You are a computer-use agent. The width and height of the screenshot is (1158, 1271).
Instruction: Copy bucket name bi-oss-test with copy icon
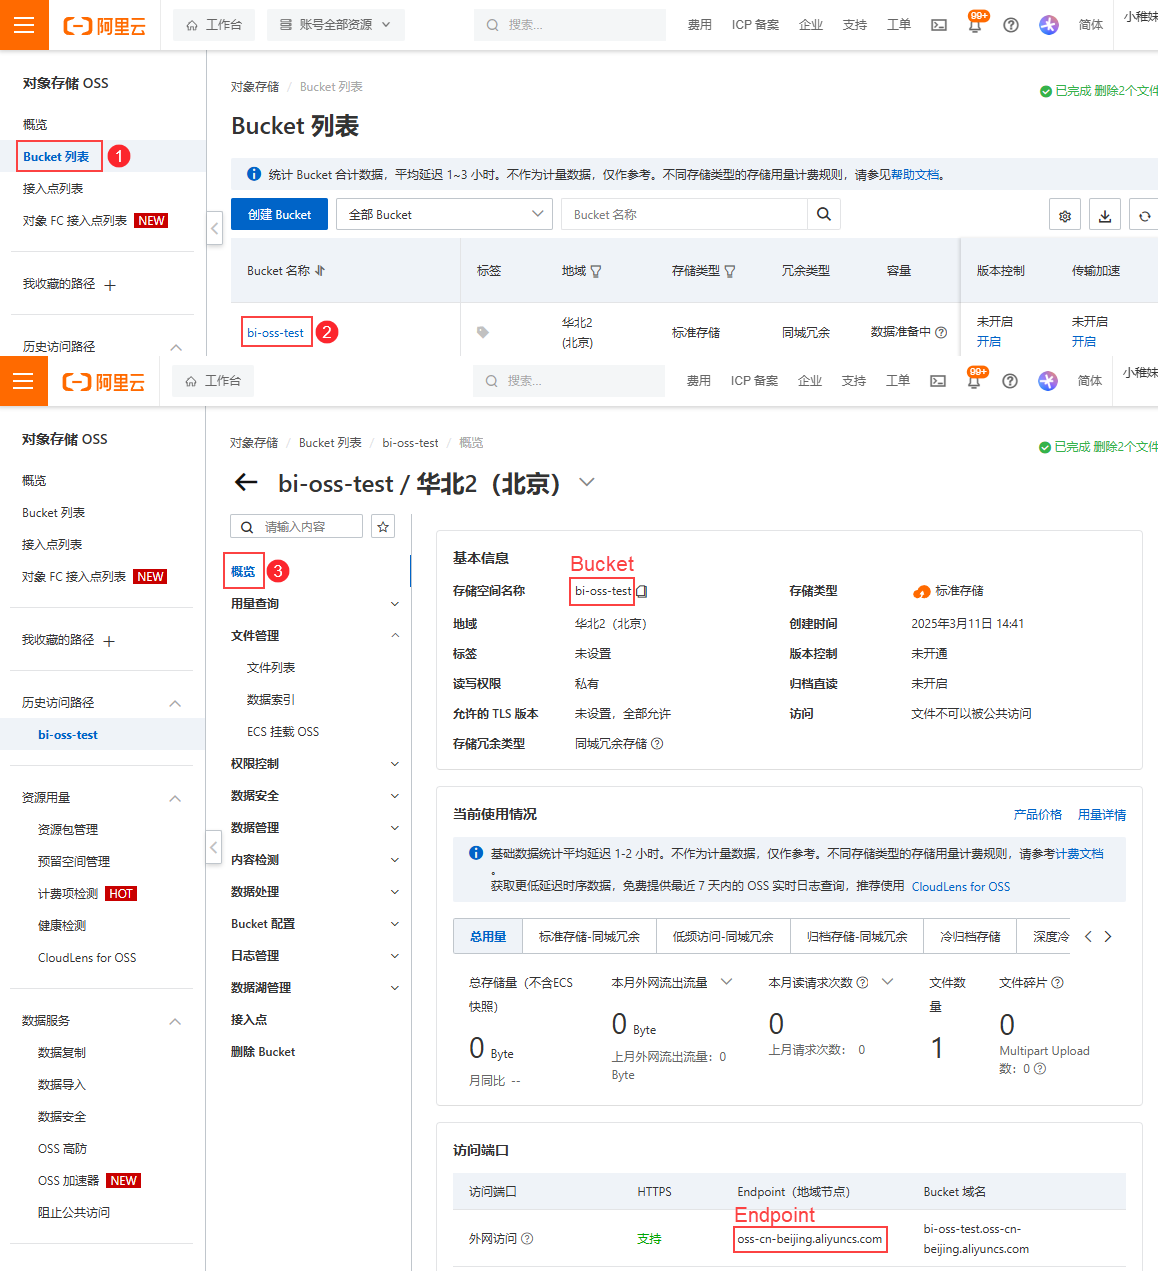pos(642,591)
